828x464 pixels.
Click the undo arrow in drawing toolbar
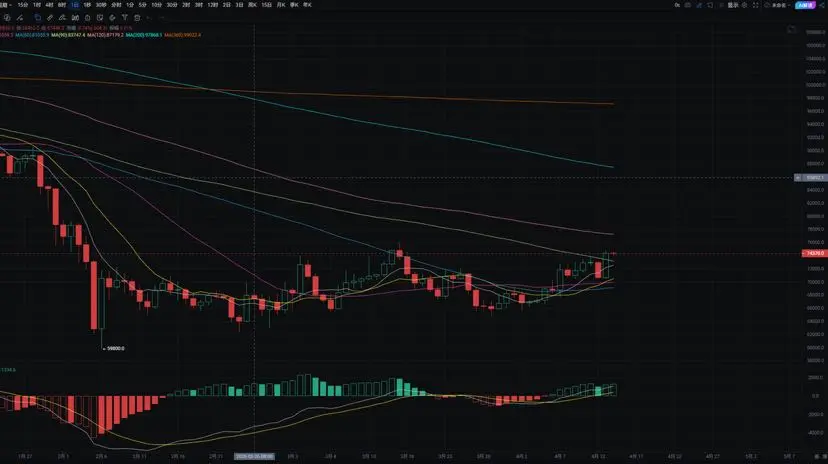click(x=149, y=17)
